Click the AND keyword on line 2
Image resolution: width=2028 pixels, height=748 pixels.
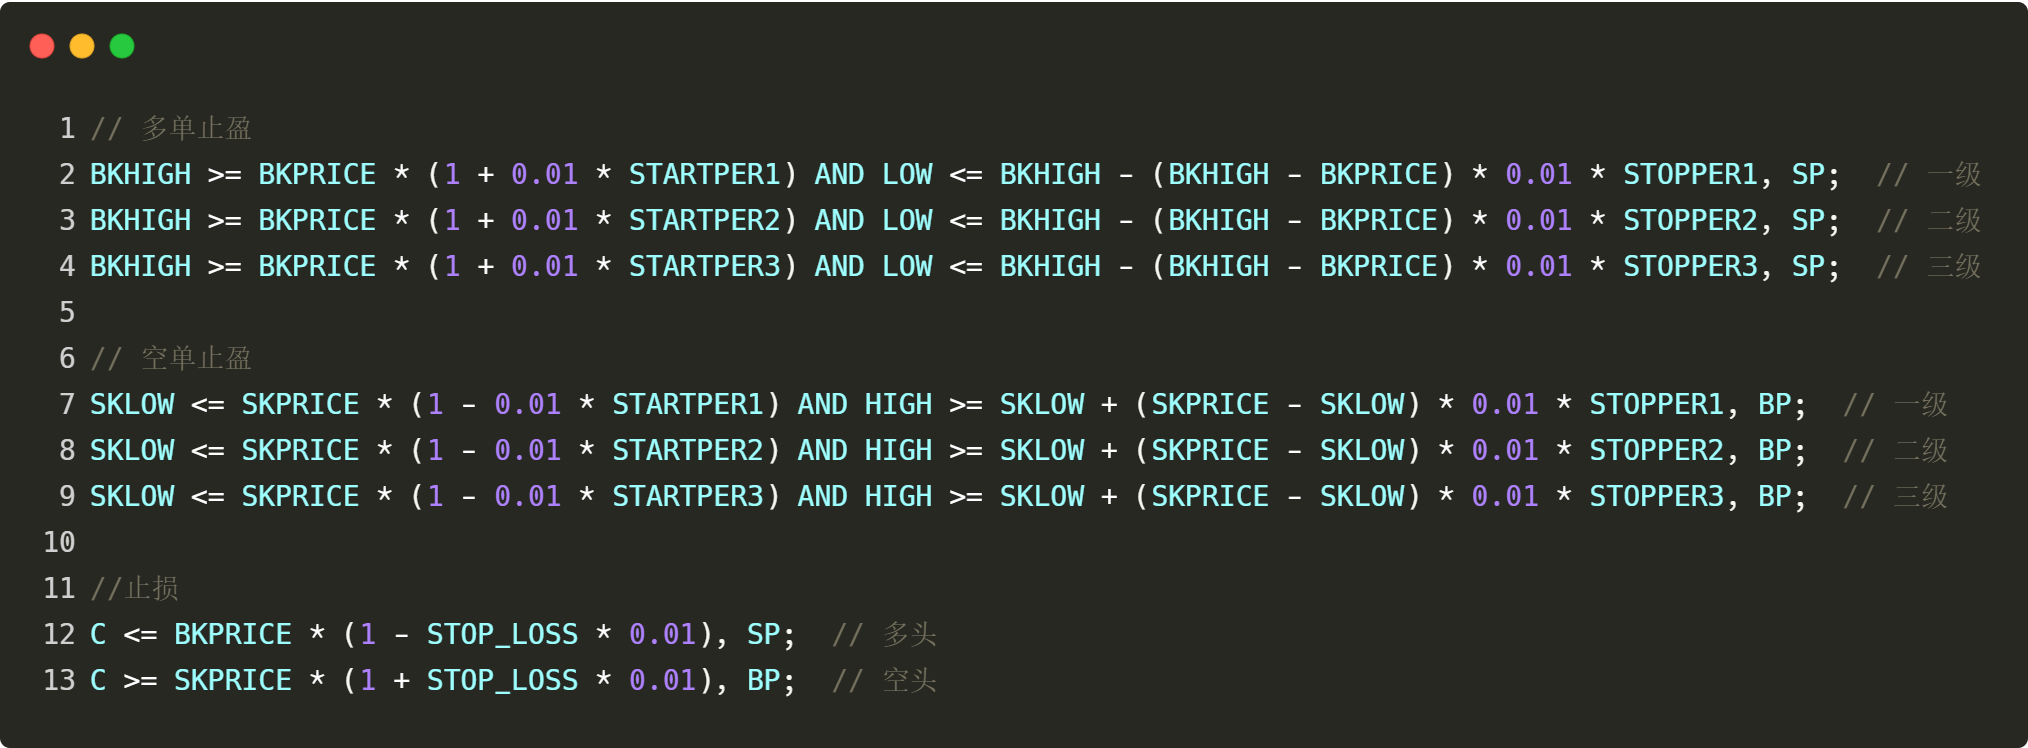tap(839, 174)
